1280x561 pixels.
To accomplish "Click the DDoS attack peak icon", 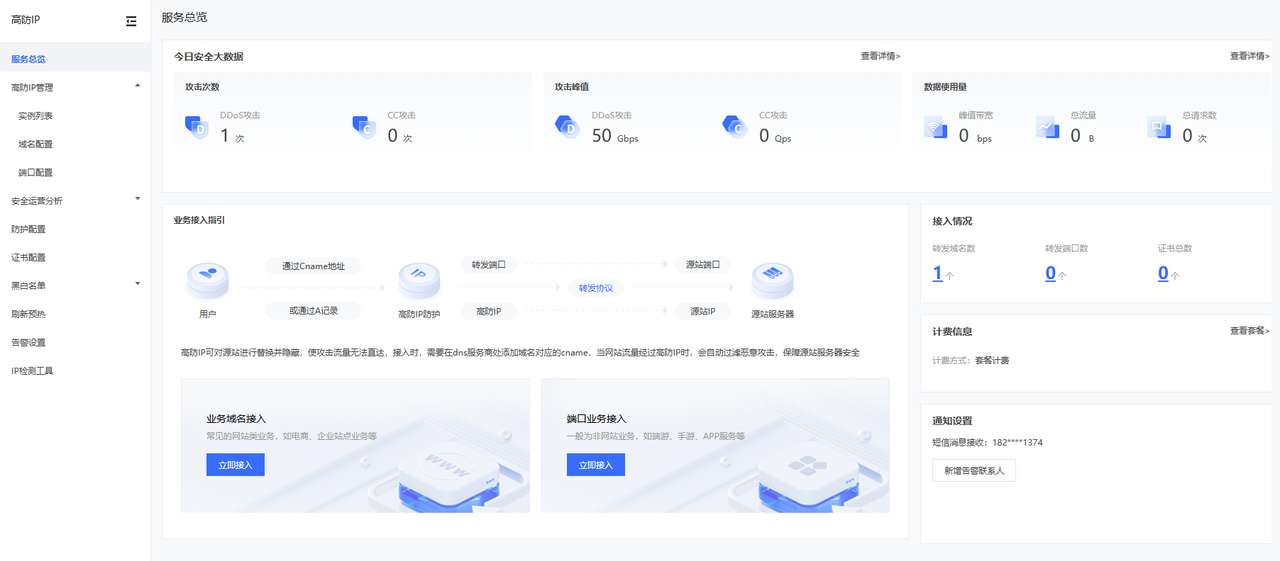I will click(x=567, y=126).
